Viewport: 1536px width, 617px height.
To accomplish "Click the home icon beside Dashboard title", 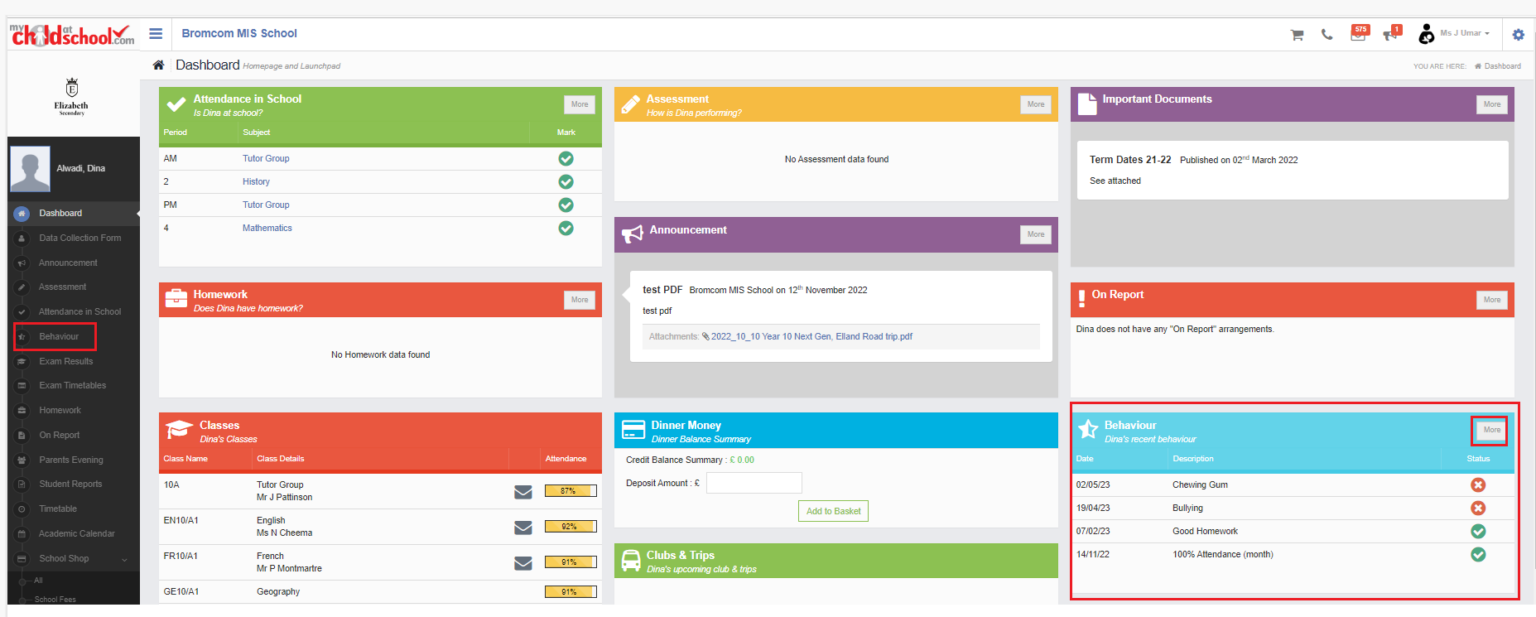I will (158, 65).
